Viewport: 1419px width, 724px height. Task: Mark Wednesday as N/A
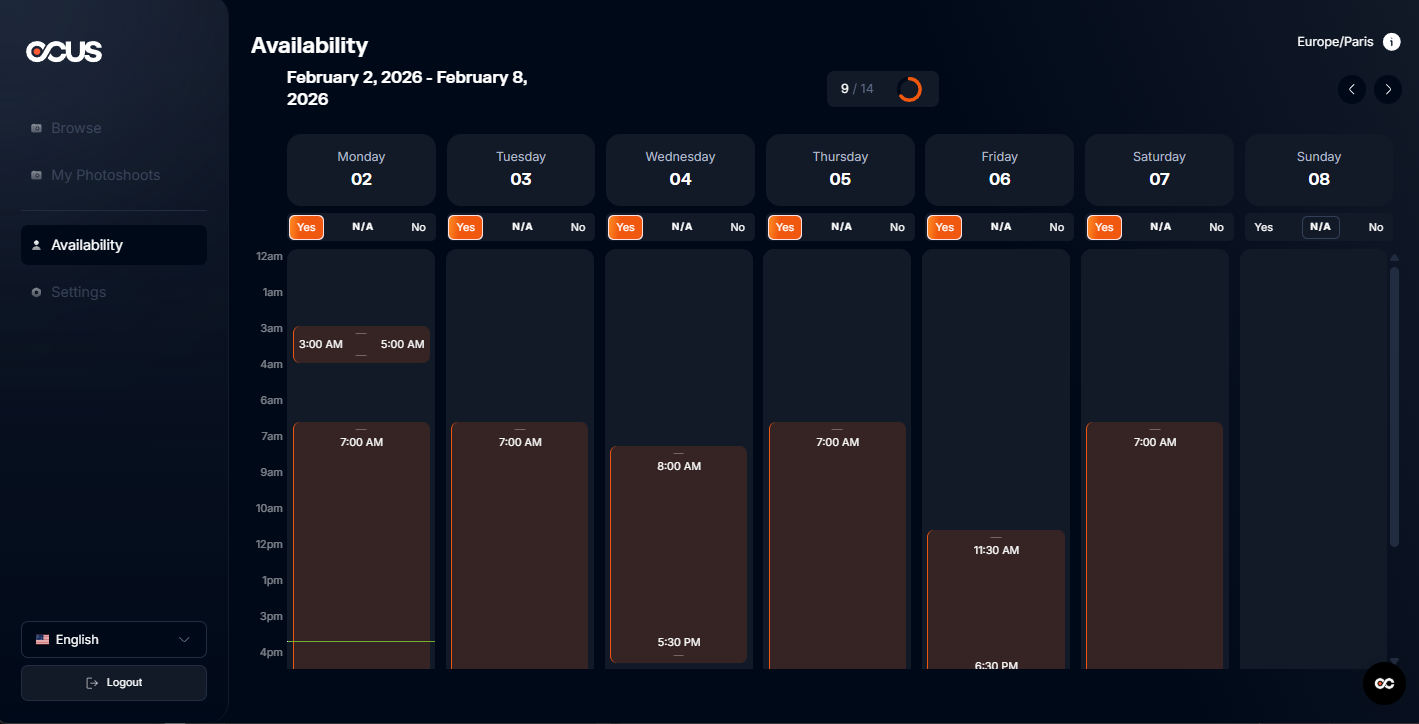click(682, 227)
